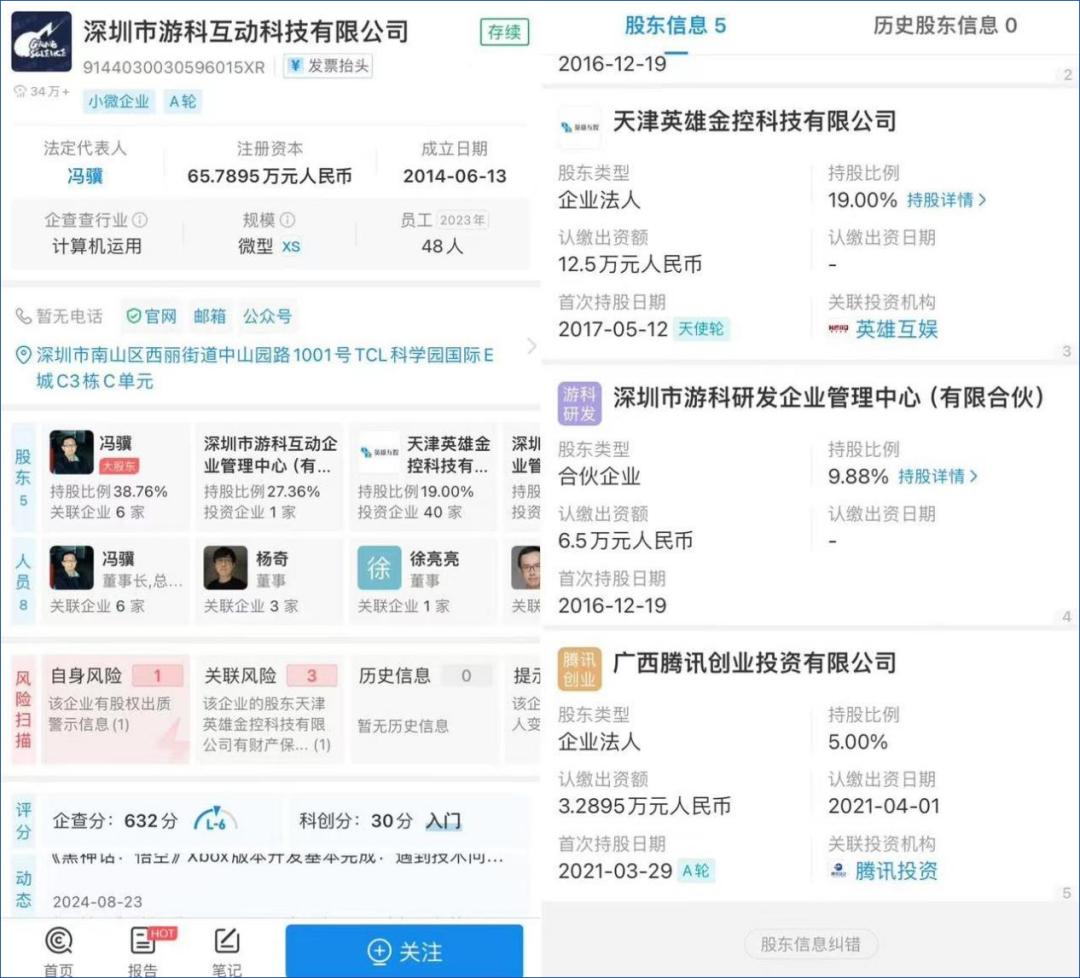The height and width of the screenshot is (978, 1080).
Task: Expand 持股详情 for 19.00% shareholding
Action: coord(946,200)
